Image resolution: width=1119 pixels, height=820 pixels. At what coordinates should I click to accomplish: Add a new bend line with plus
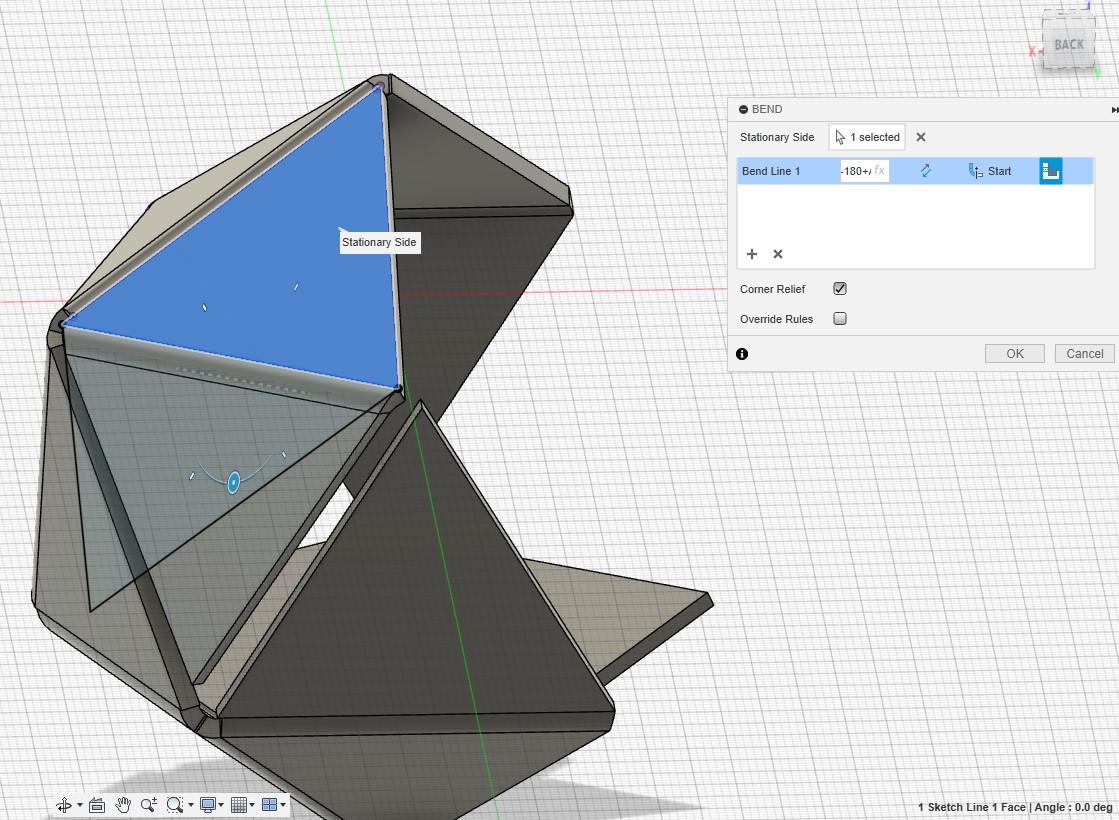click(x=751, y=254)
